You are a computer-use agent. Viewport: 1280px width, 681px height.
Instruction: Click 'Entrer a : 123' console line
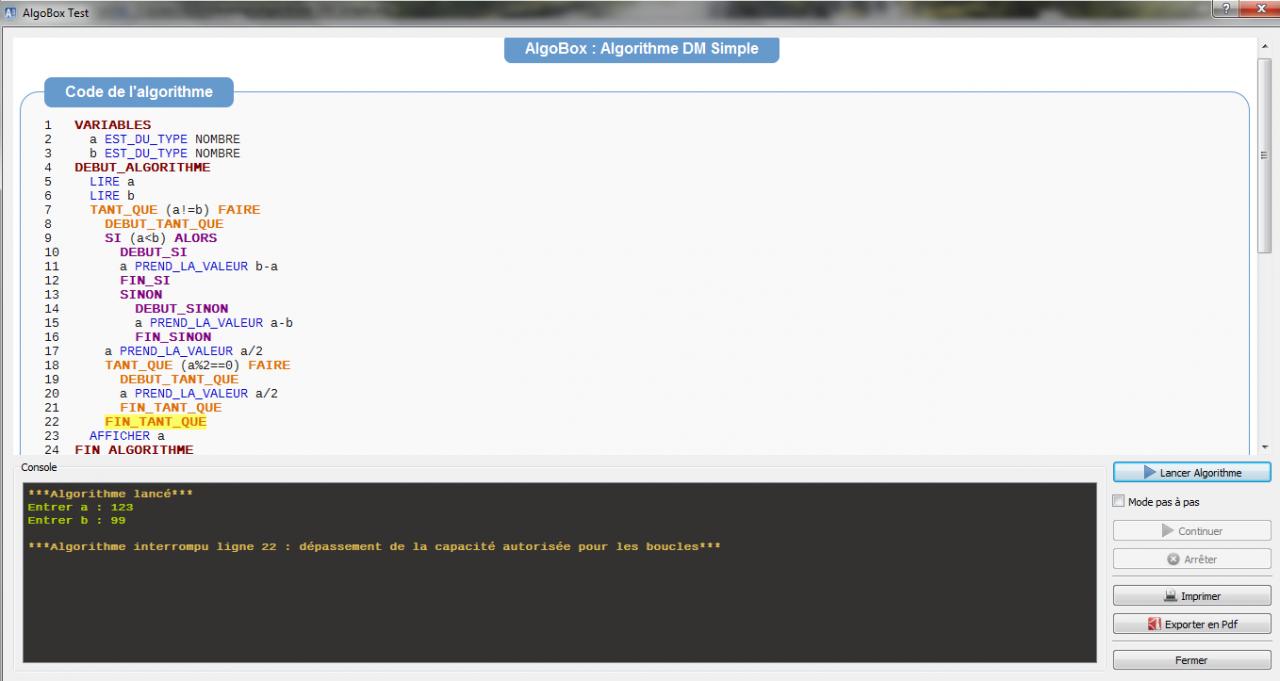coord(80,507)
